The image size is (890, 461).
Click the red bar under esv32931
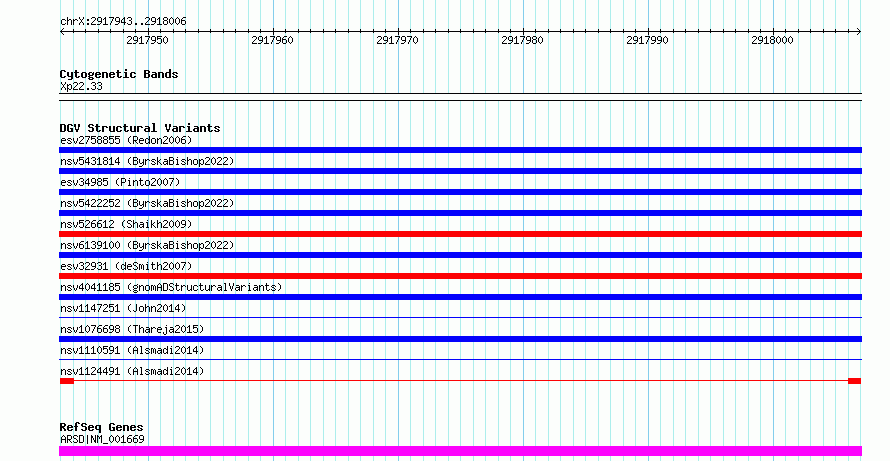pos(460,276)
